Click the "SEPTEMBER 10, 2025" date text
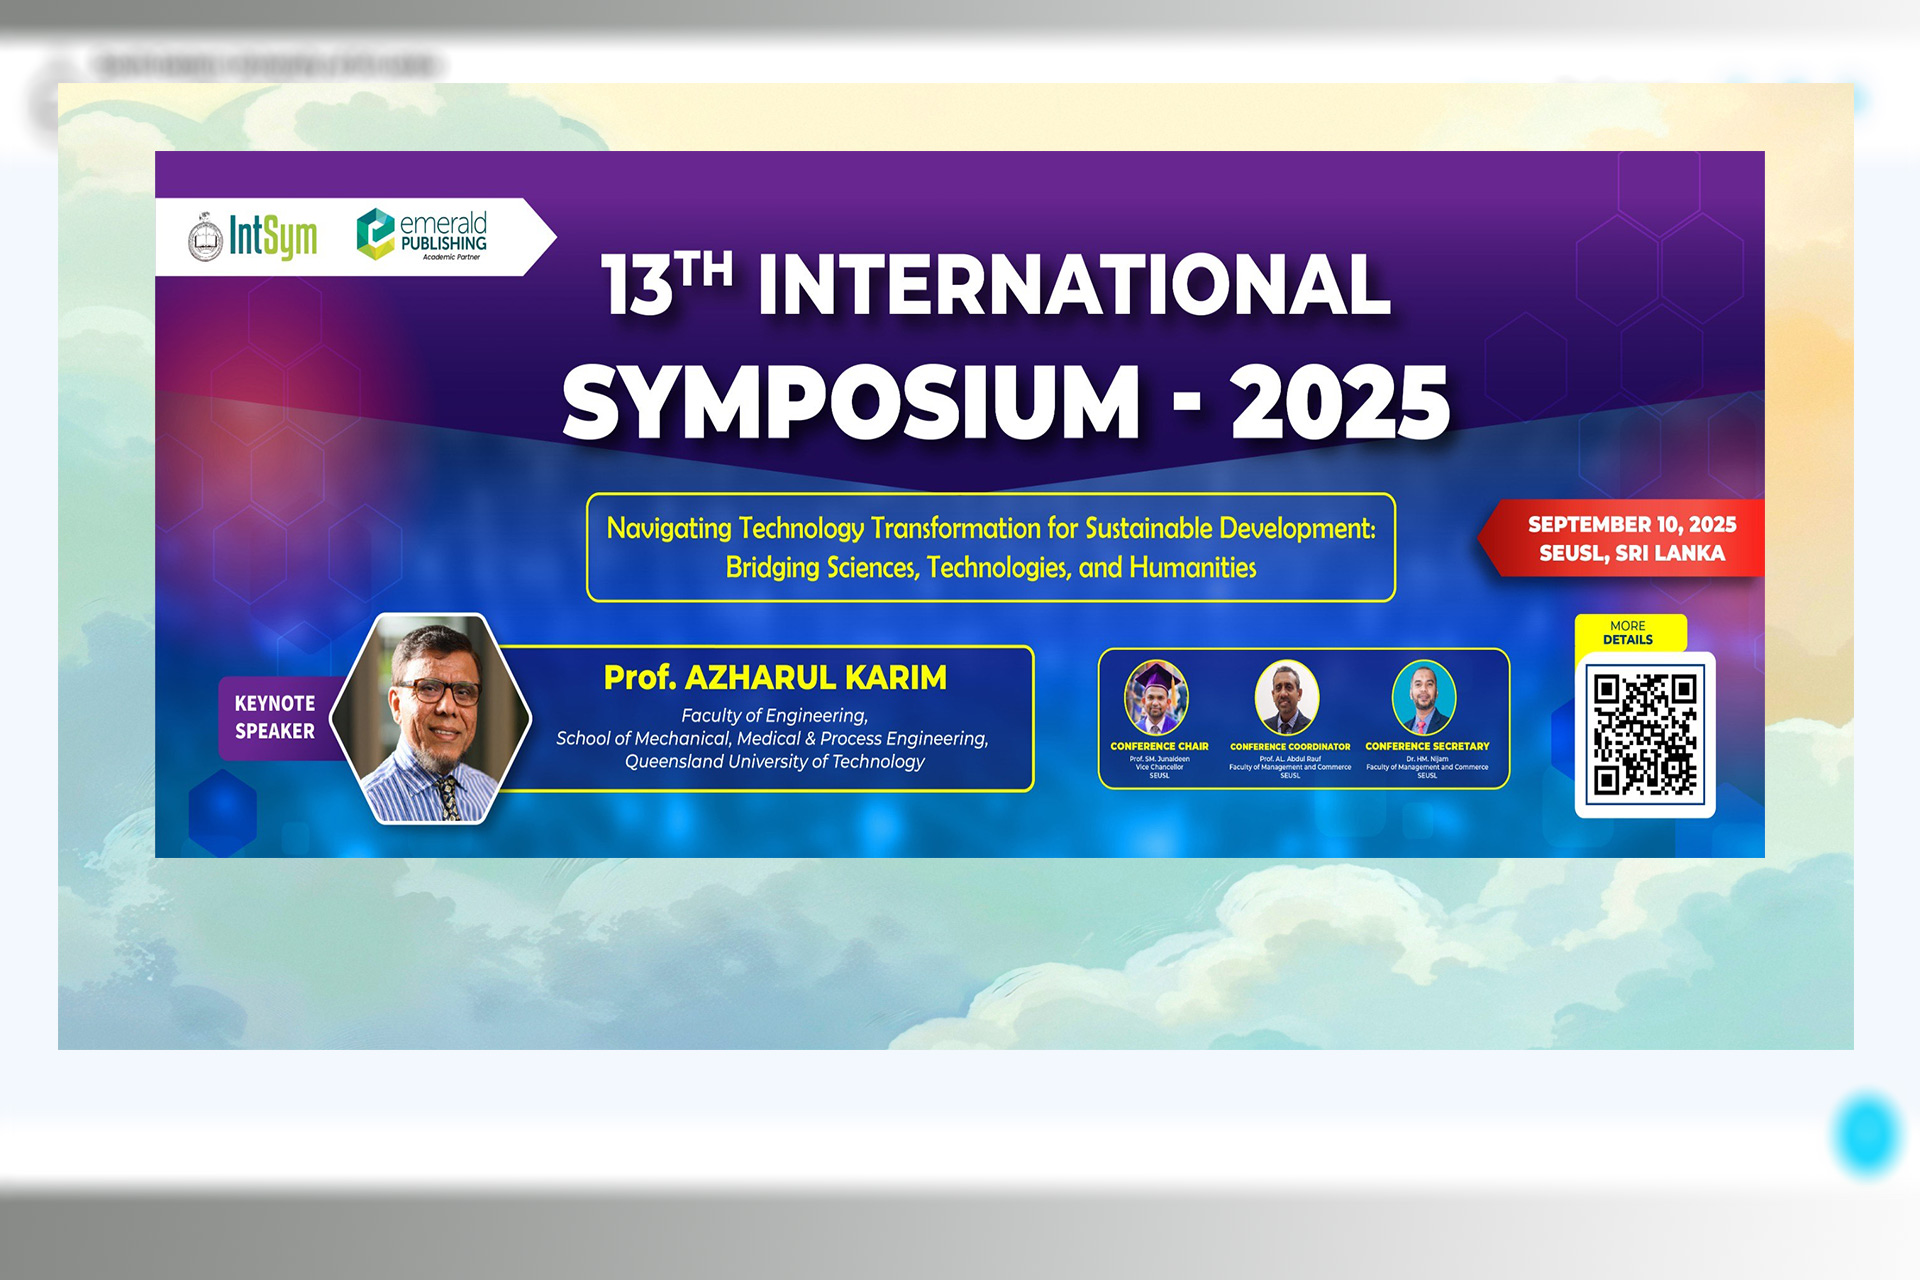This screenshot has width=1920, height=1280. (1632, 524)
